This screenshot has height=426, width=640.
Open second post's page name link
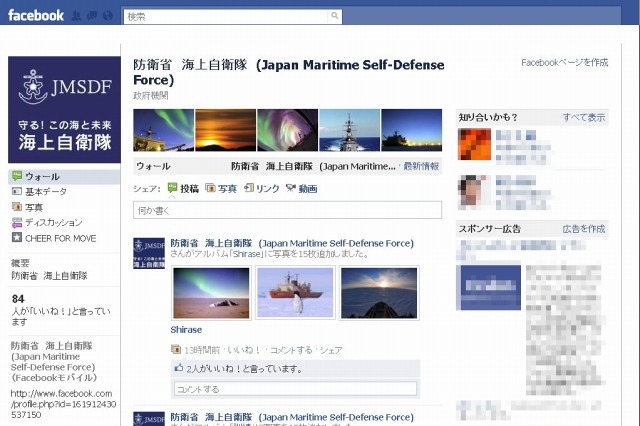click(x=292, y=417)
